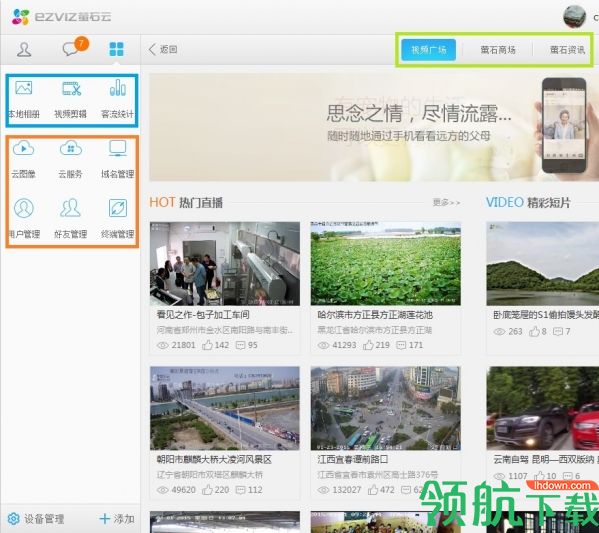Click title 哈尔滨市方正县方正湖莲花池
The width and height of the screenshot is (599, 533).
375,315
